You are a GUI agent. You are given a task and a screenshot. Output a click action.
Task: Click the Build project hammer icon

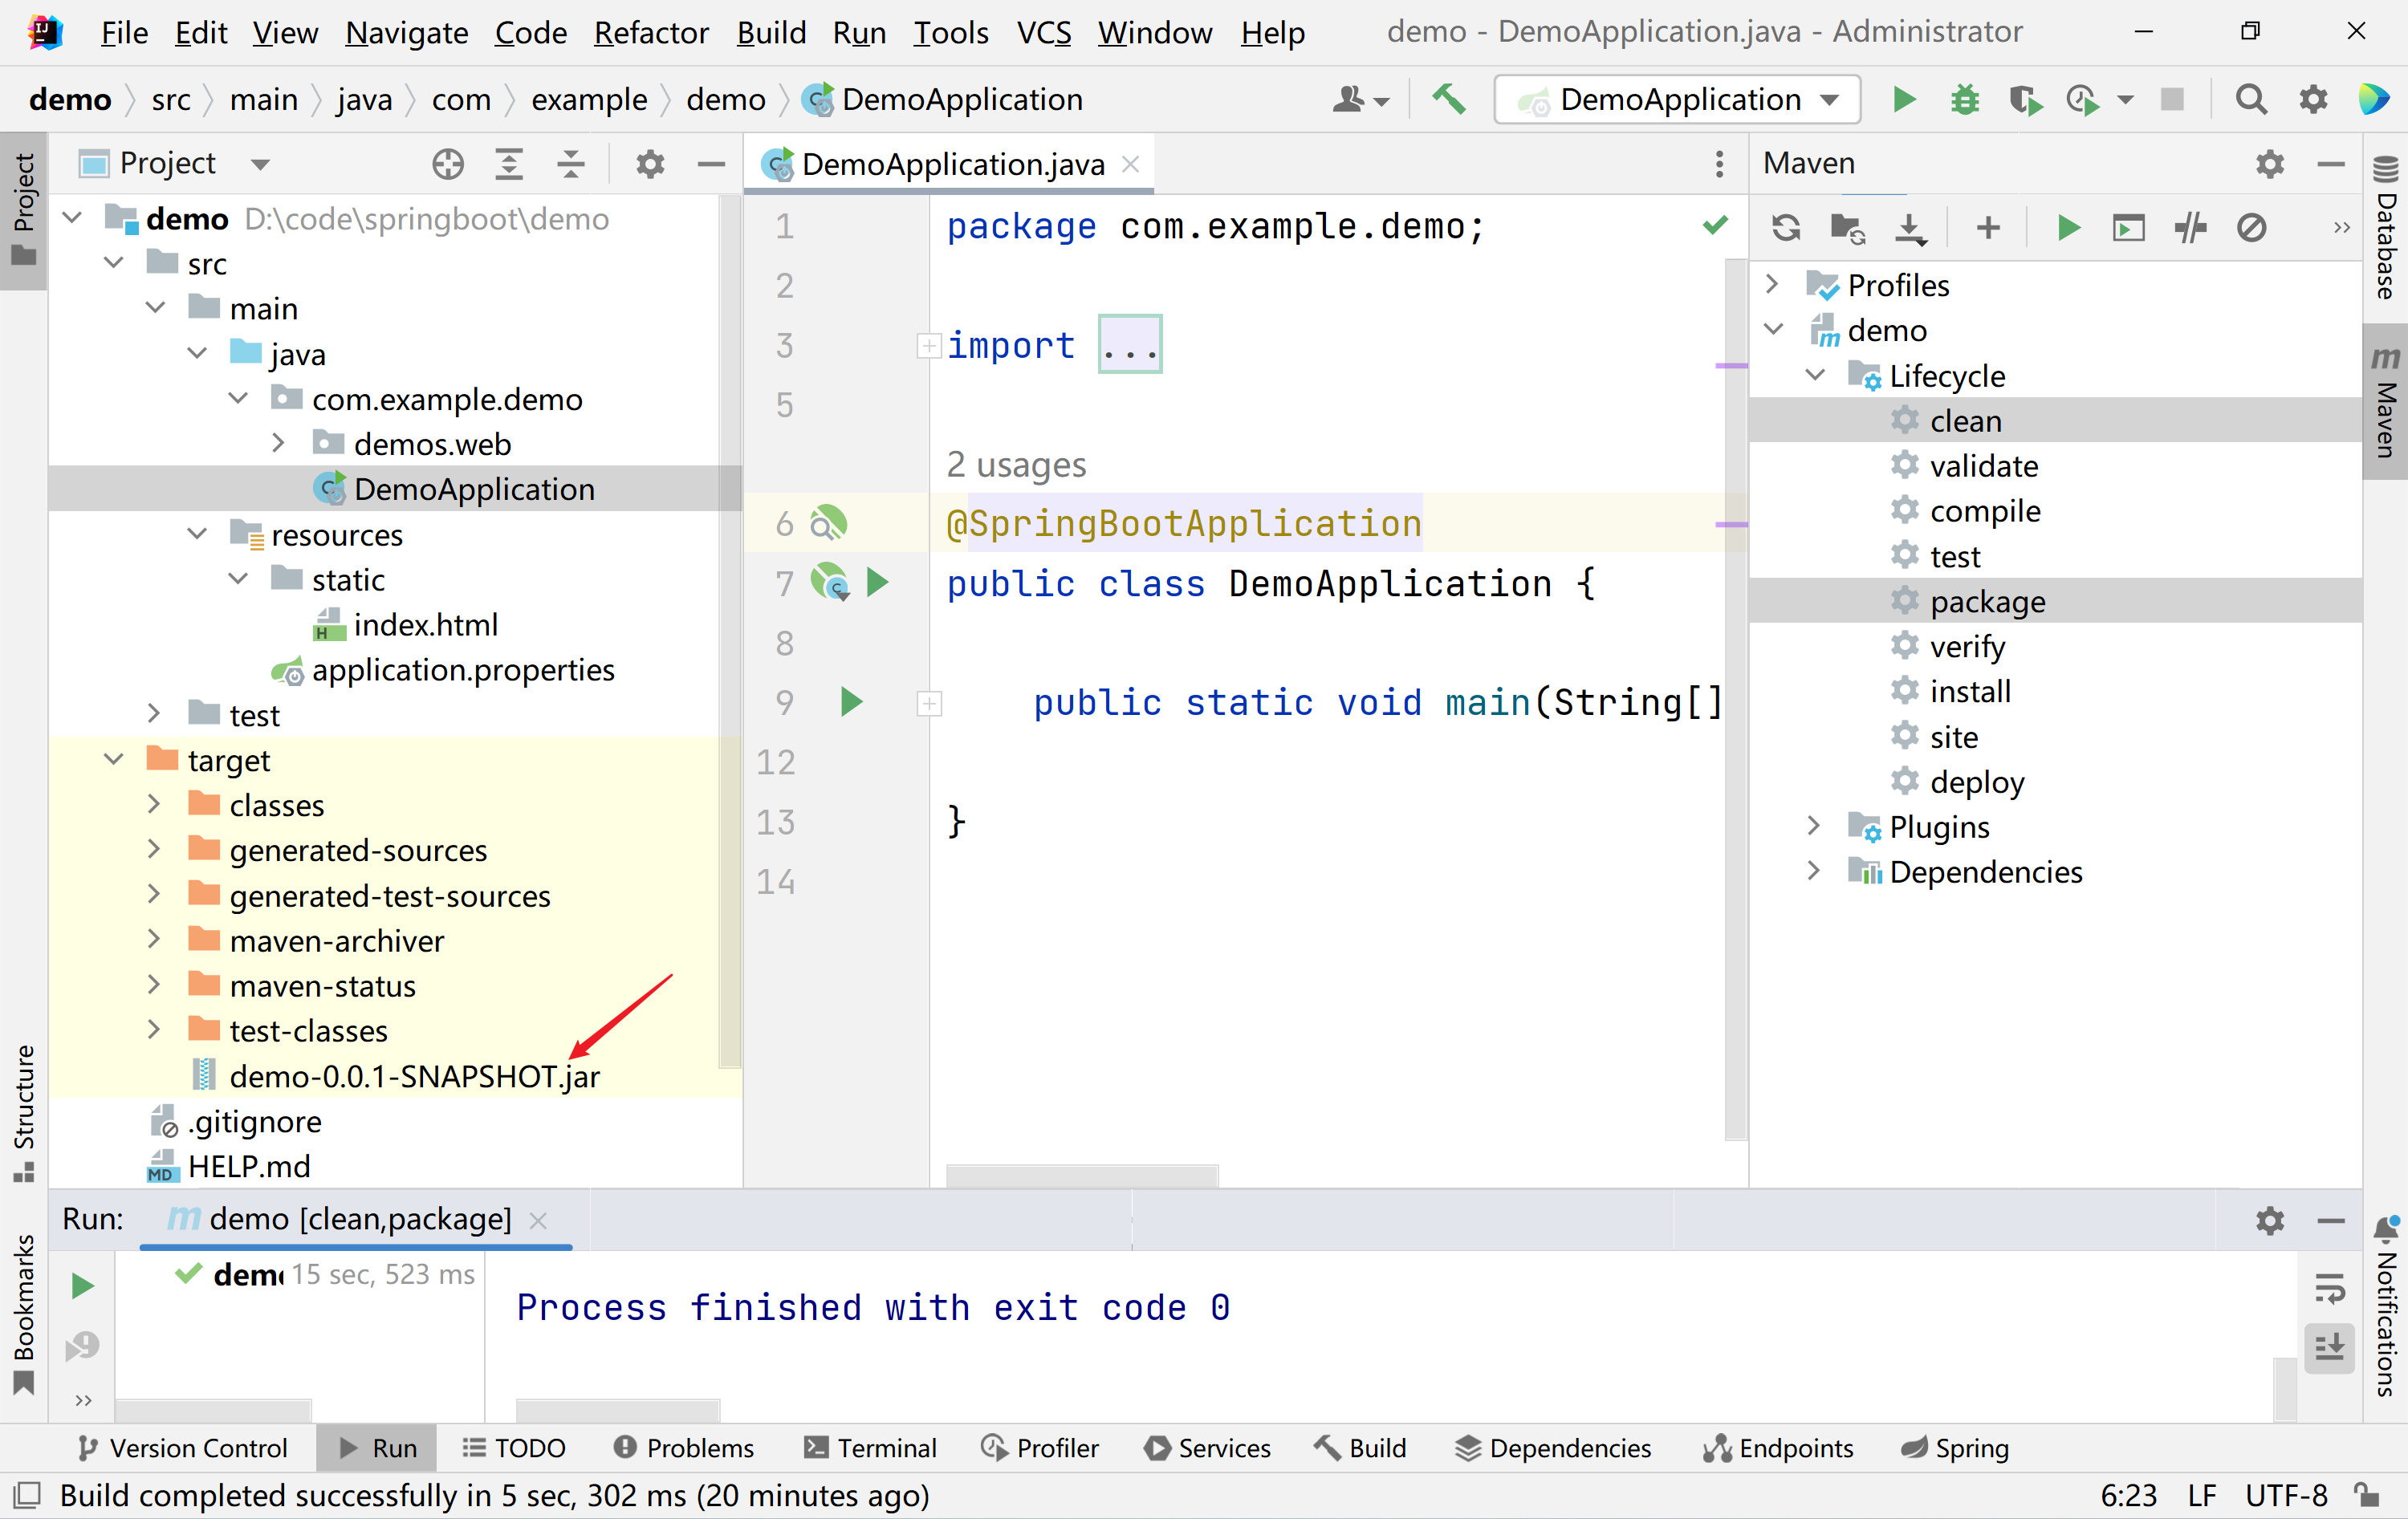tap(1449, 99)
